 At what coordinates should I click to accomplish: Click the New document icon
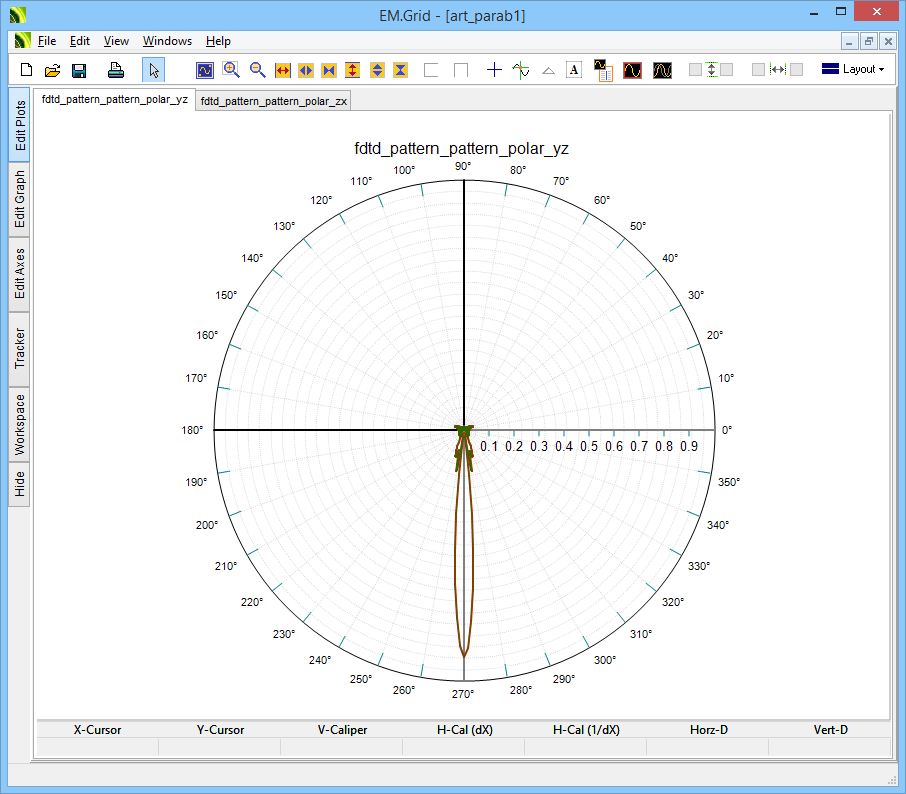tap(27, 70)
